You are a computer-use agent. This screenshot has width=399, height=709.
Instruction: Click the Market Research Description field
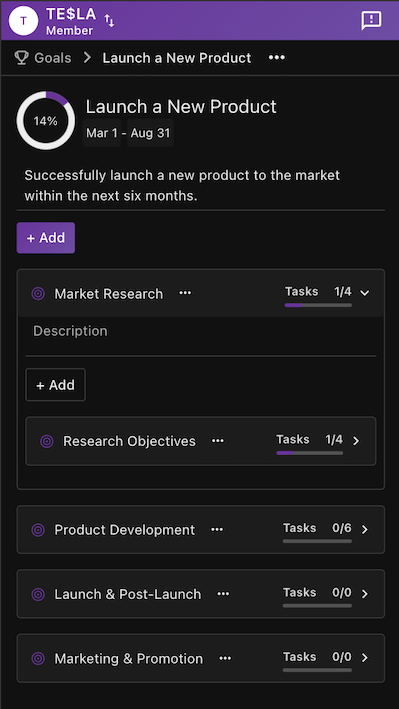(200, 331)
